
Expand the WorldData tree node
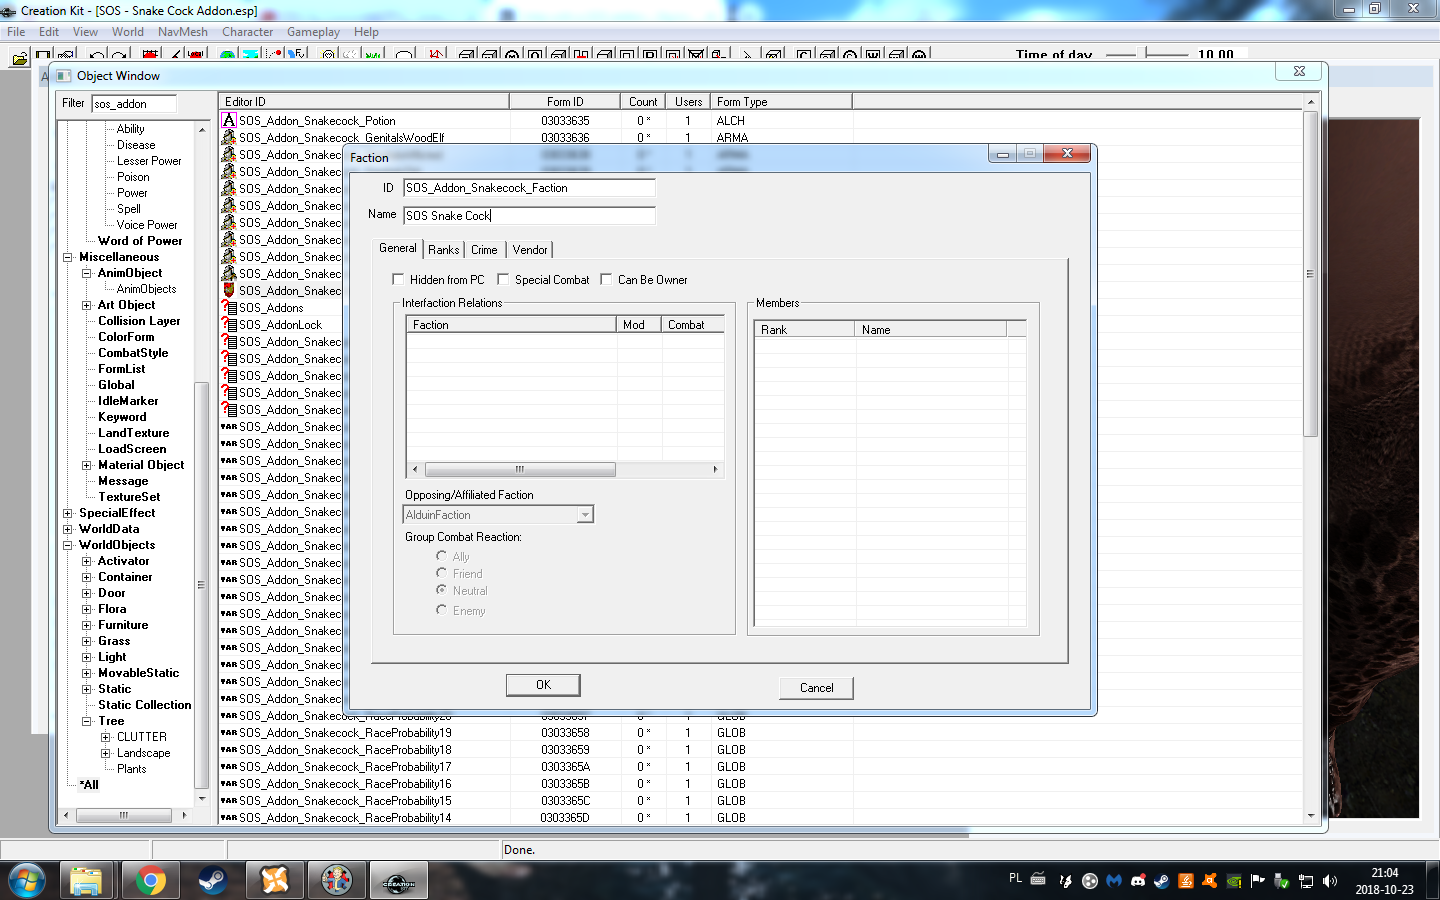(68, 529)
